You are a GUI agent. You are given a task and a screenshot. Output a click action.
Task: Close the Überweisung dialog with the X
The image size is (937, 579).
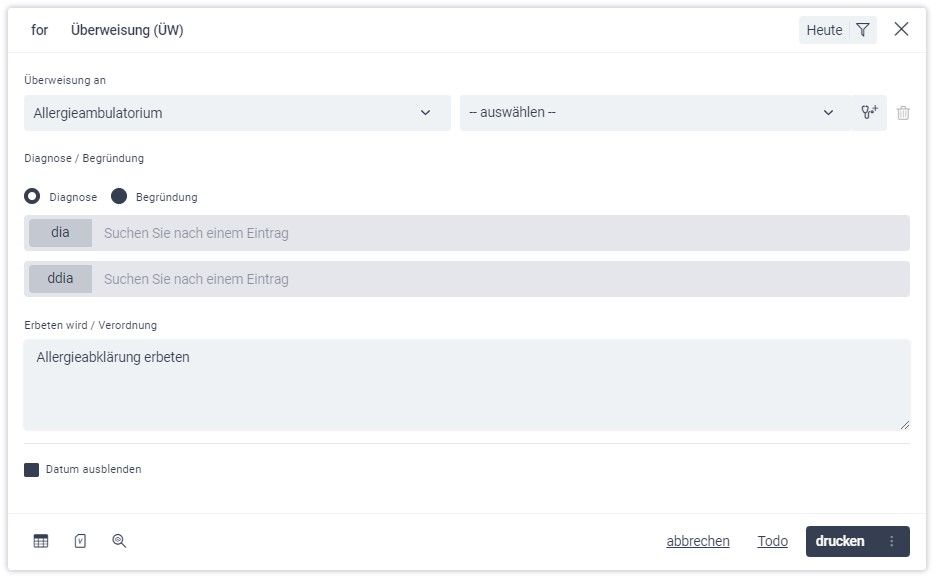click(x=901, y=30)
